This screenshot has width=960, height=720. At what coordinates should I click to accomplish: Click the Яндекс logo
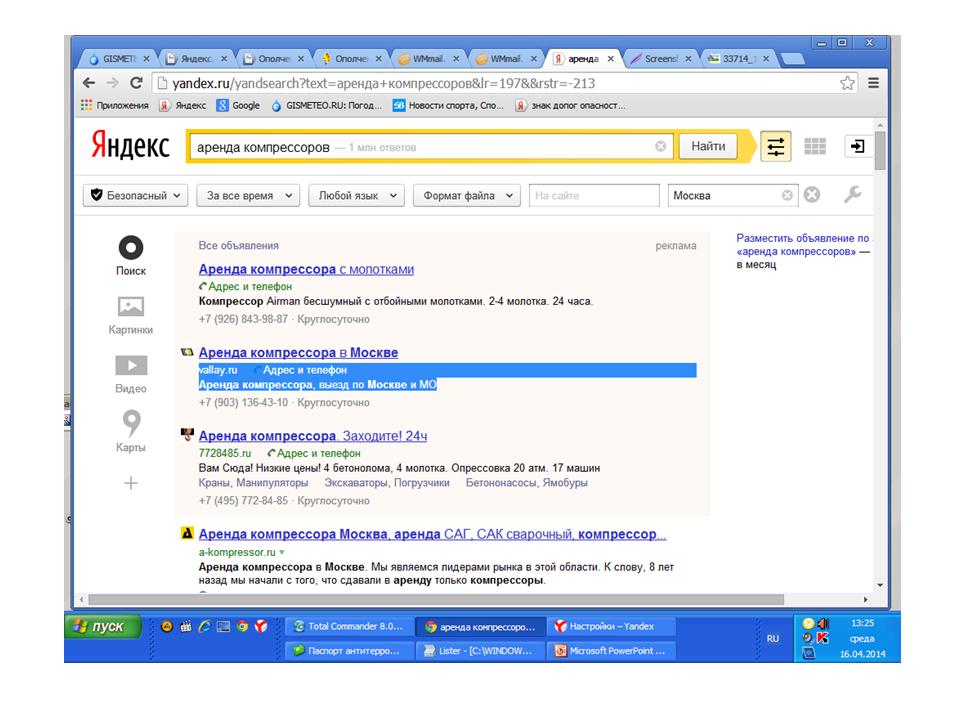coord(130,146)
